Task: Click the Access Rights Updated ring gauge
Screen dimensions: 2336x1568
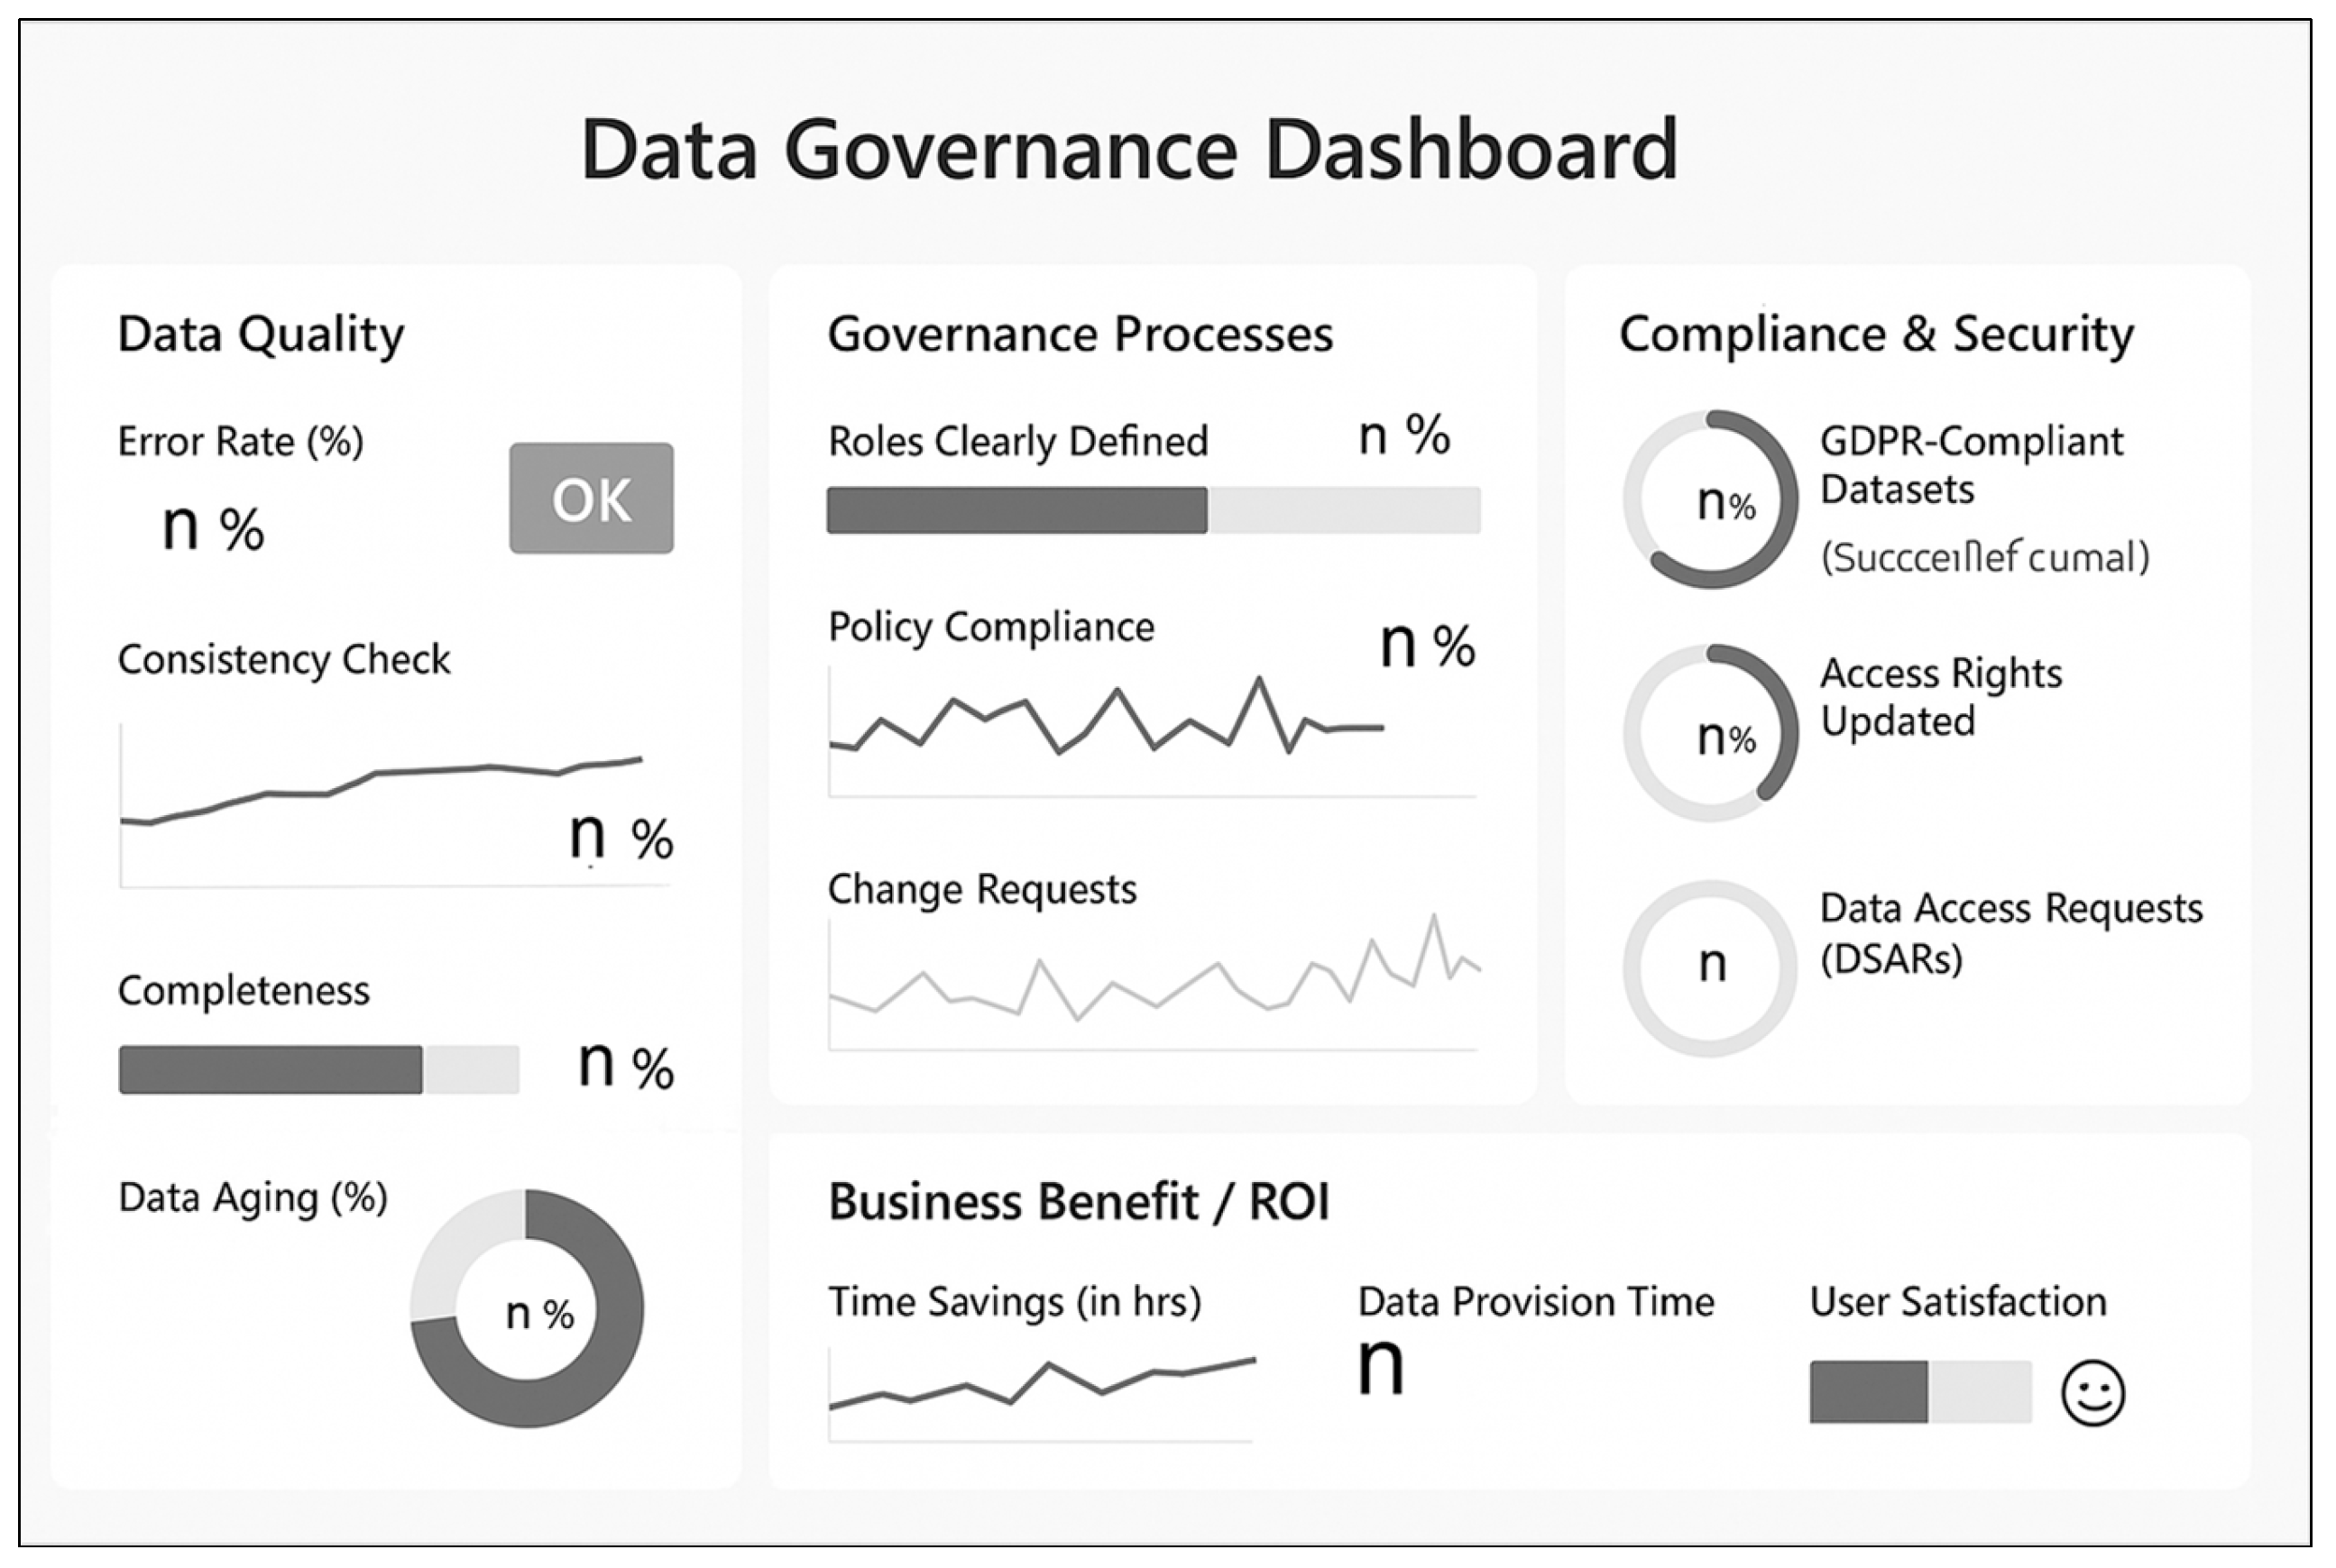Action: pos(1710,732)
